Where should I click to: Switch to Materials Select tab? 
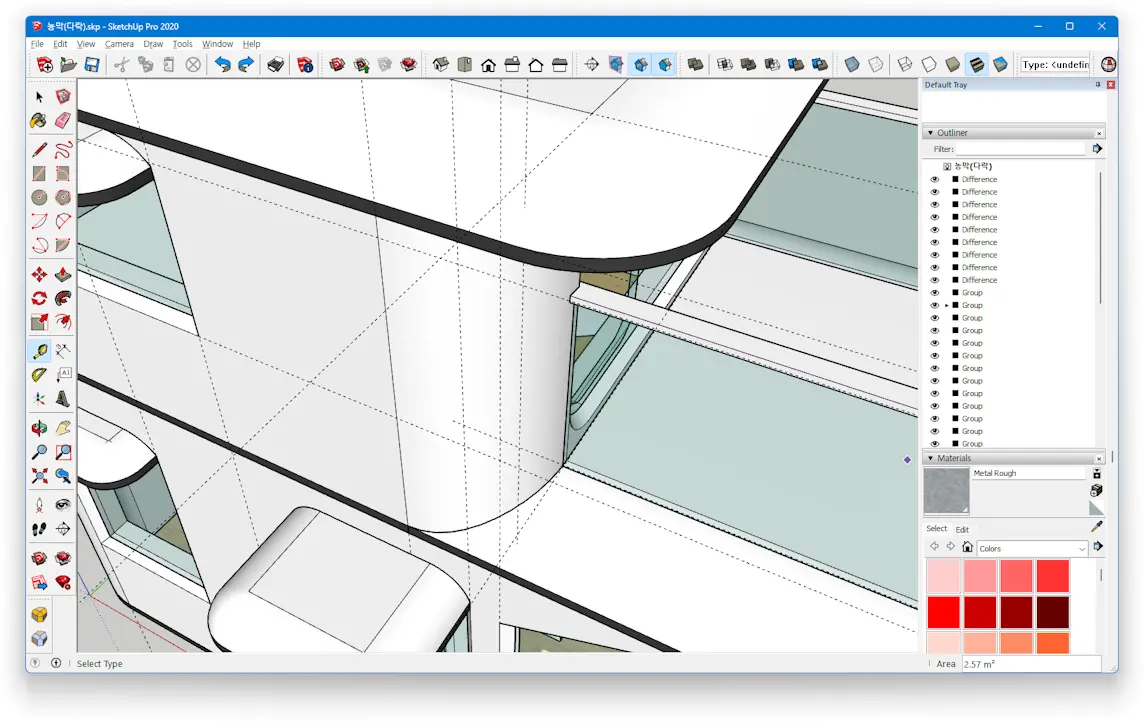pyautogui.click(x=937, y=529)
